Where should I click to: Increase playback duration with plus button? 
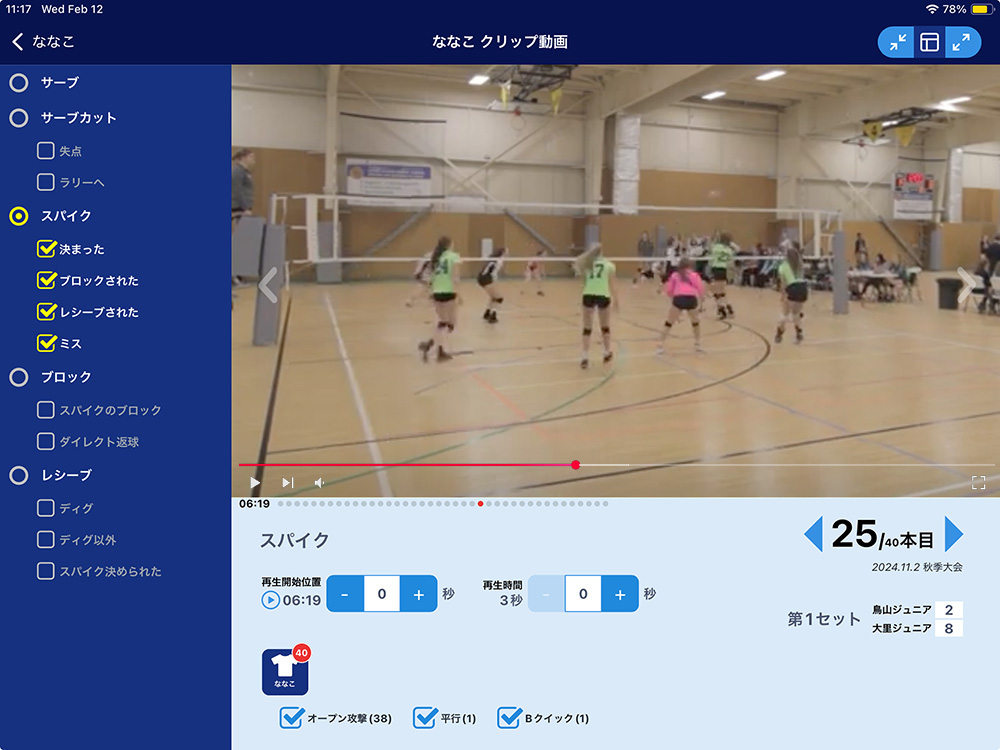pyautogui.click(x=619, y=594)
